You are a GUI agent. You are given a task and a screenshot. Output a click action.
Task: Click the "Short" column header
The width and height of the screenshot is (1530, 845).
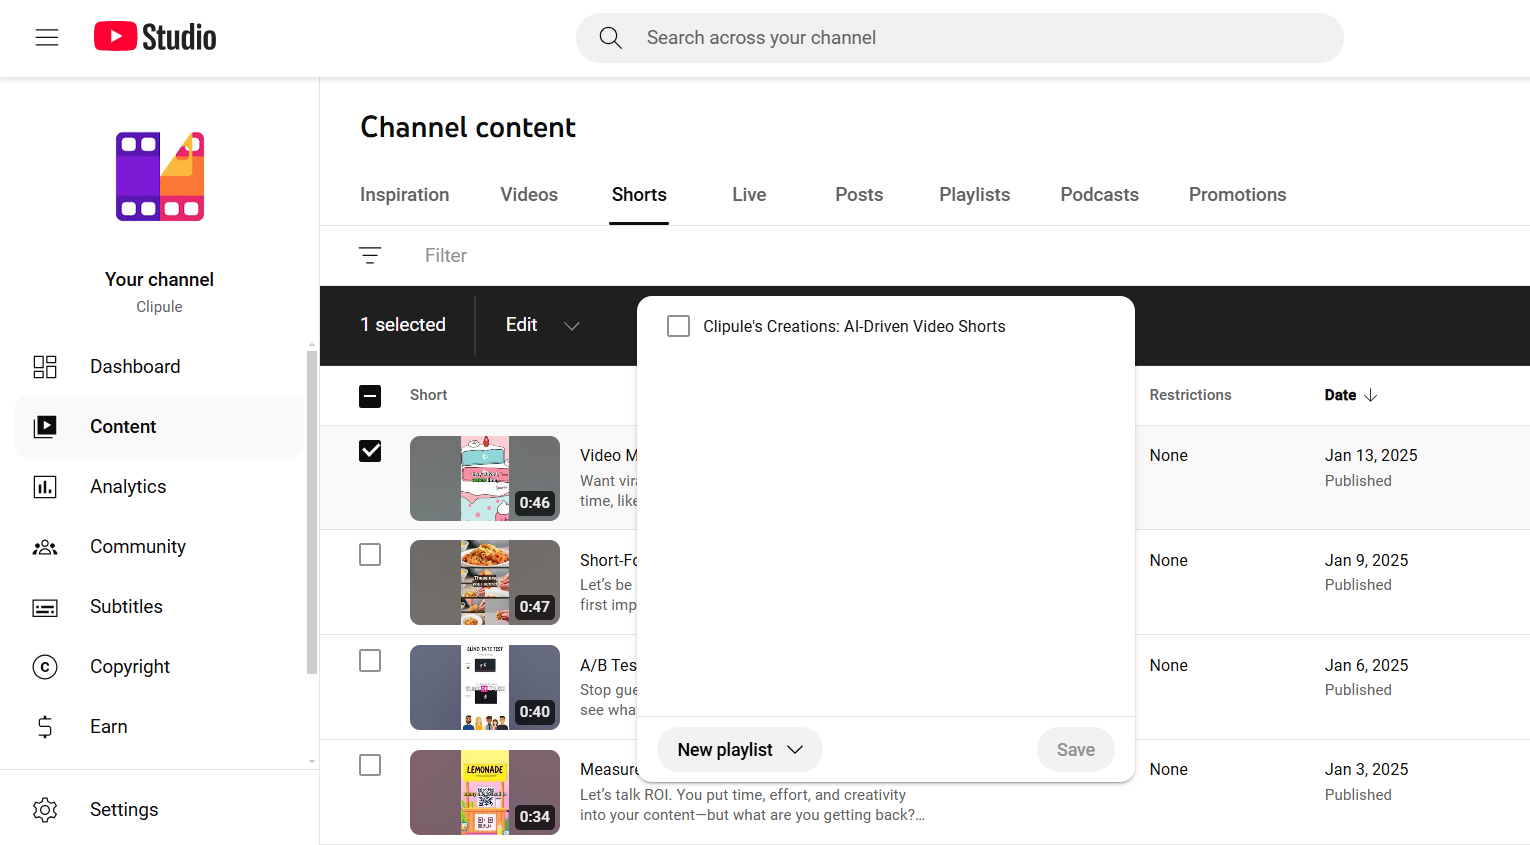(428, 395)
